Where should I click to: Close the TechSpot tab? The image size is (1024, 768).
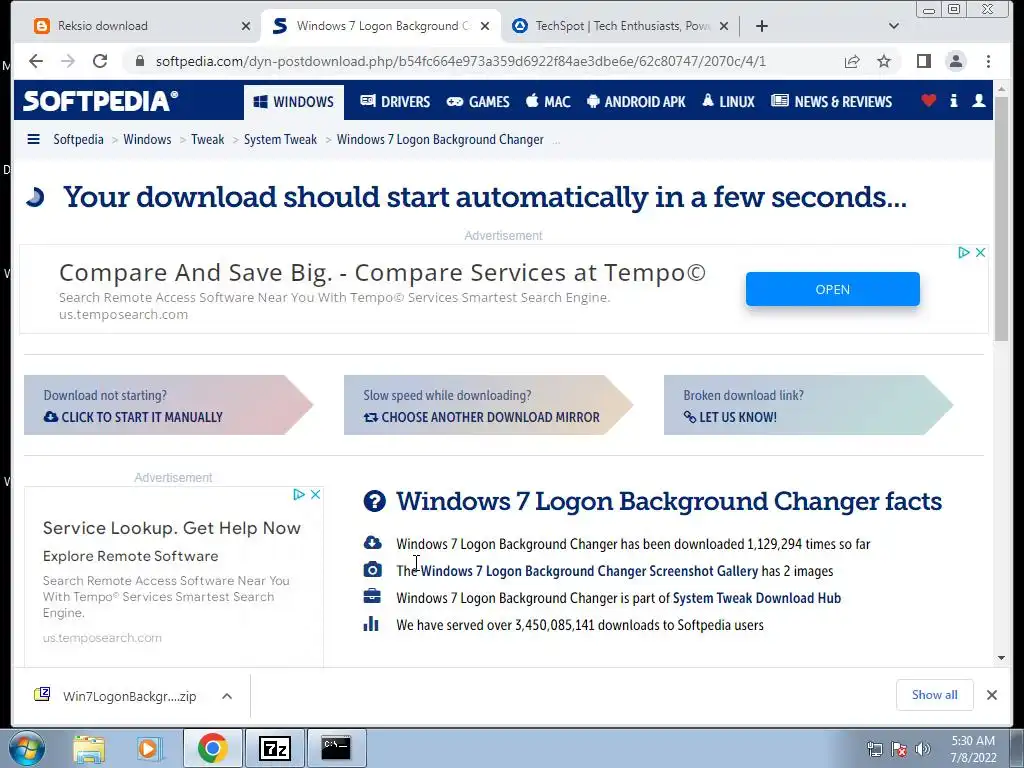[724, 26]
